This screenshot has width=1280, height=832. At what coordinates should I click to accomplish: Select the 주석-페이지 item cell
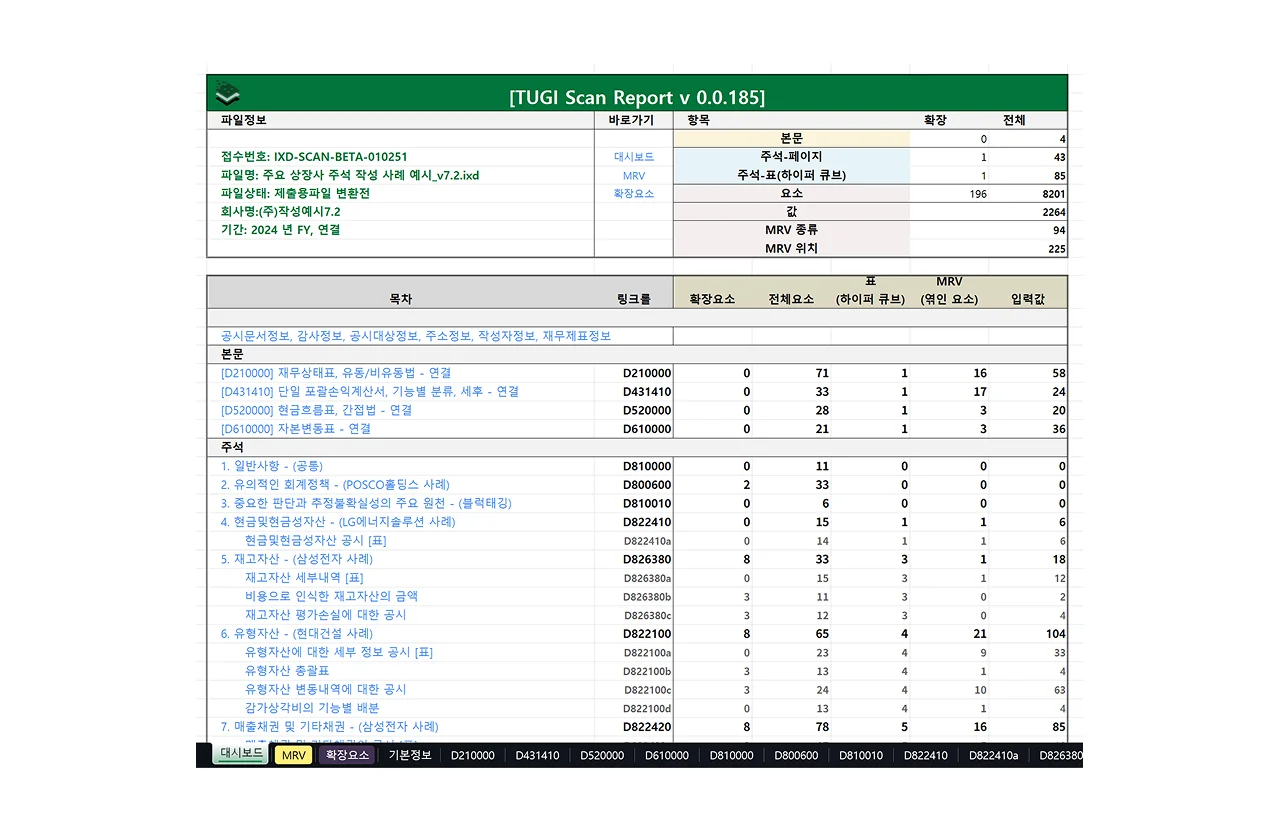(x=791, y=157)
